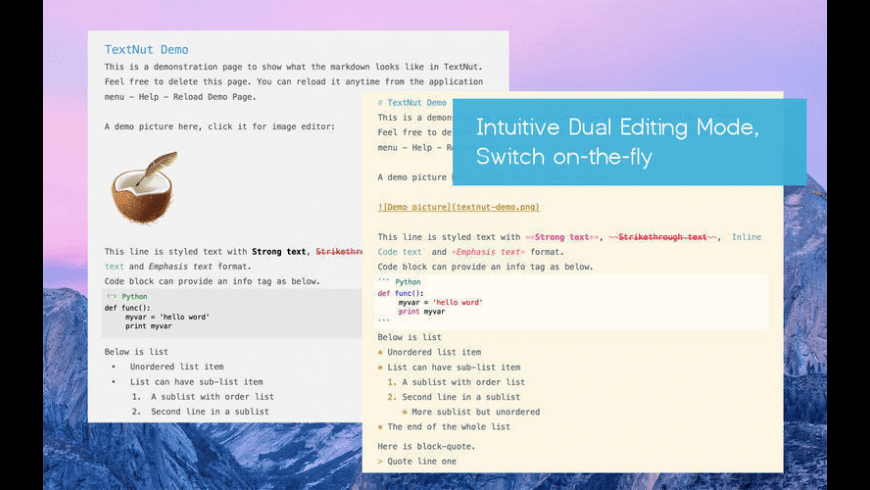Image resolution: width=870 pixels, height=490 pixels.
Task: Click "myvar = 'hello word'" in the rendered gray code block
Action: click(167, 317)
